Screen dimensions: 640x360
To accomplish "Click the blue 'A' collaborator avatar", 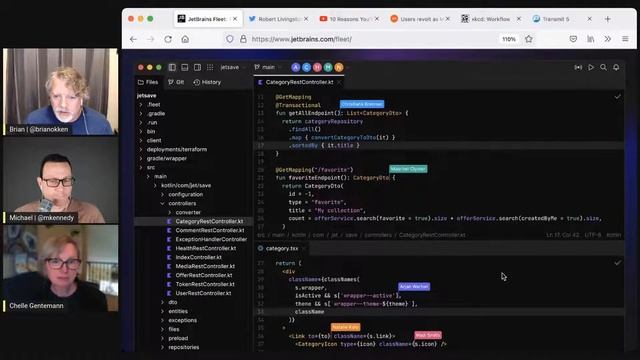I will [x=296, y=67].
